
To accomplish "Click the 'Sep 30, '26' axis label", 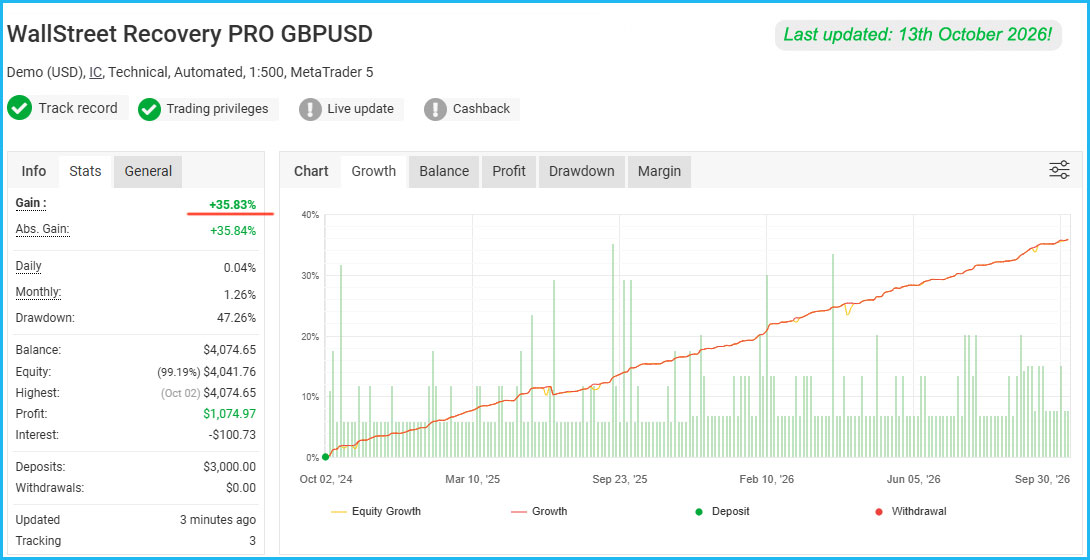I will click(x=1042, y=479).
